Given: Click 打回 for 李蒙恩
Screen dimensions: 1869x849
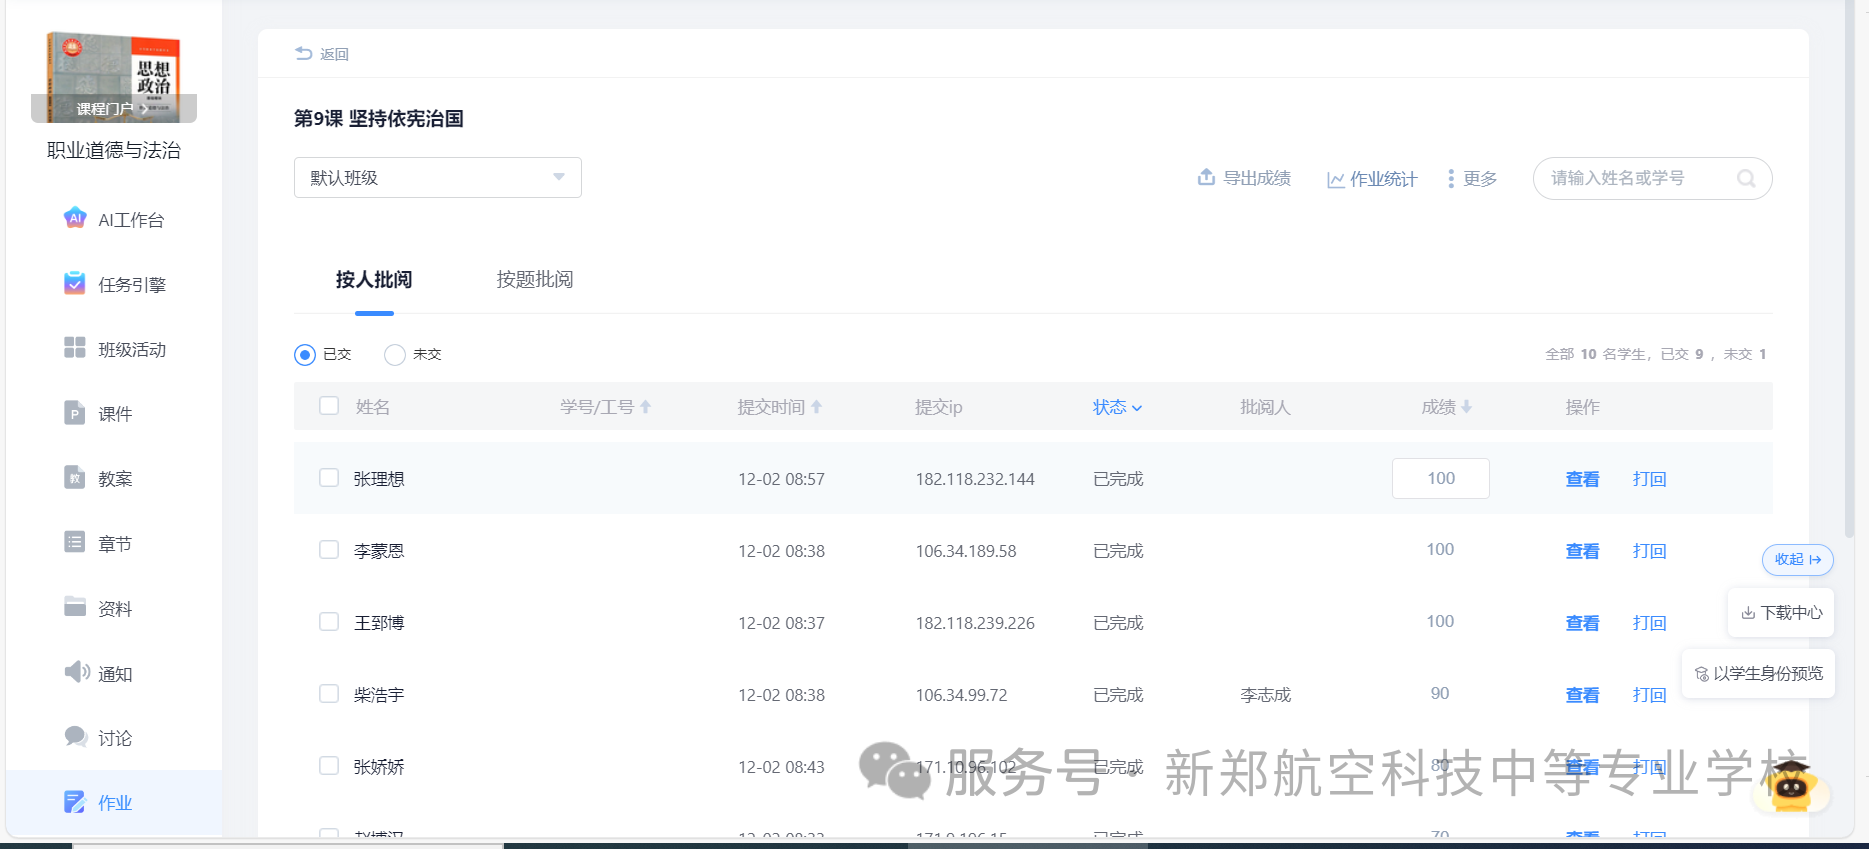Looking at the screenshot, I should [1650, 551].
